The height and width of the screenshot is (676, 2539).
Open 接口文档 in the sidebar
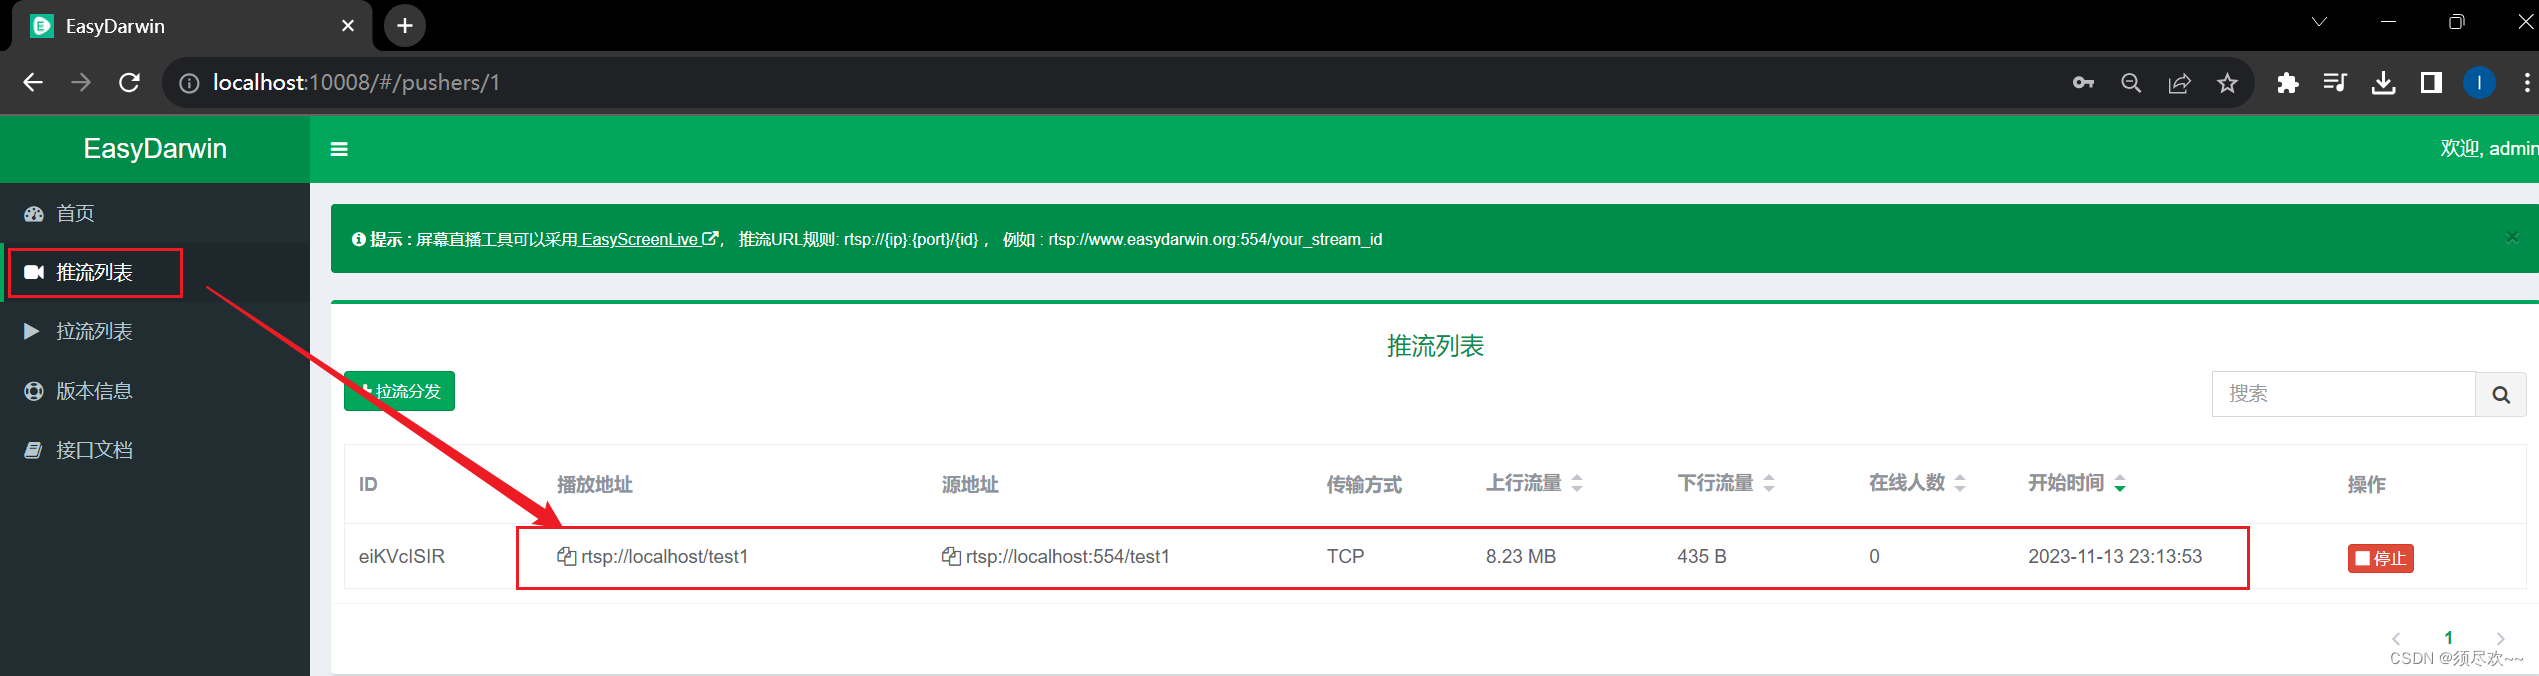(155, 450)
